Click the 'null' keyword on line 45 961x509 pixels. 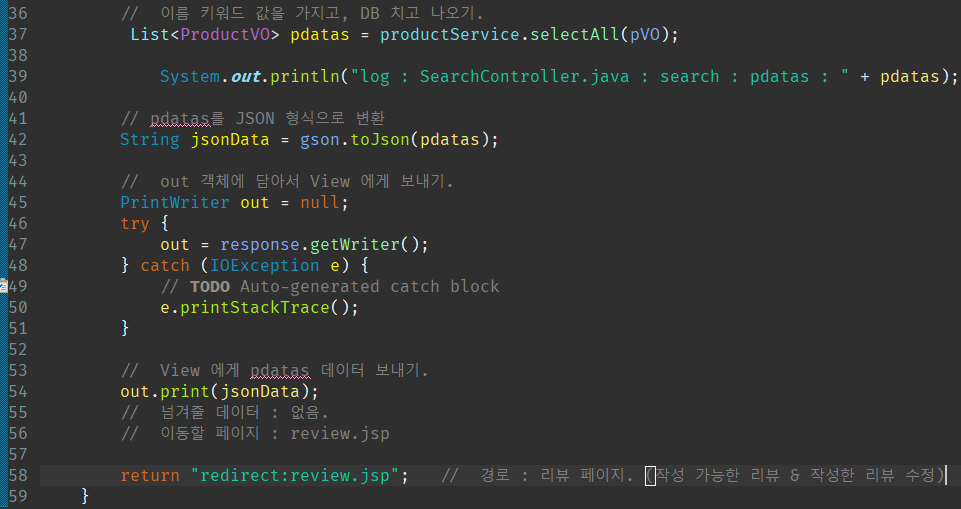pyautogui.click(x=320, y=203)
